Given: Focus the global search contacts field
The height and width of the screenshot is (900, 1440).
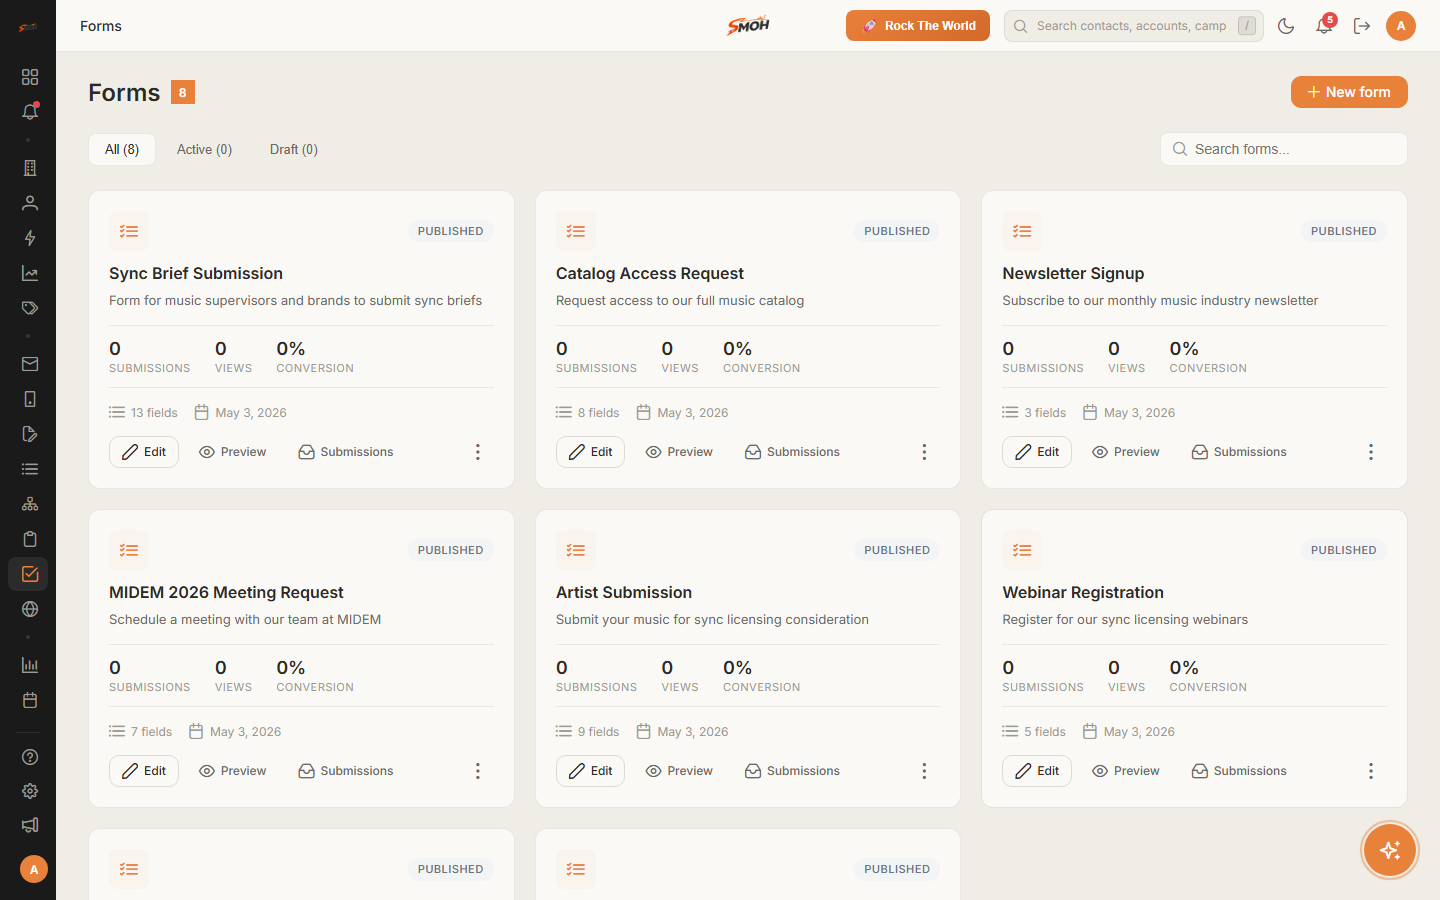Looking at the screenshot, I should click(1134, 26).
